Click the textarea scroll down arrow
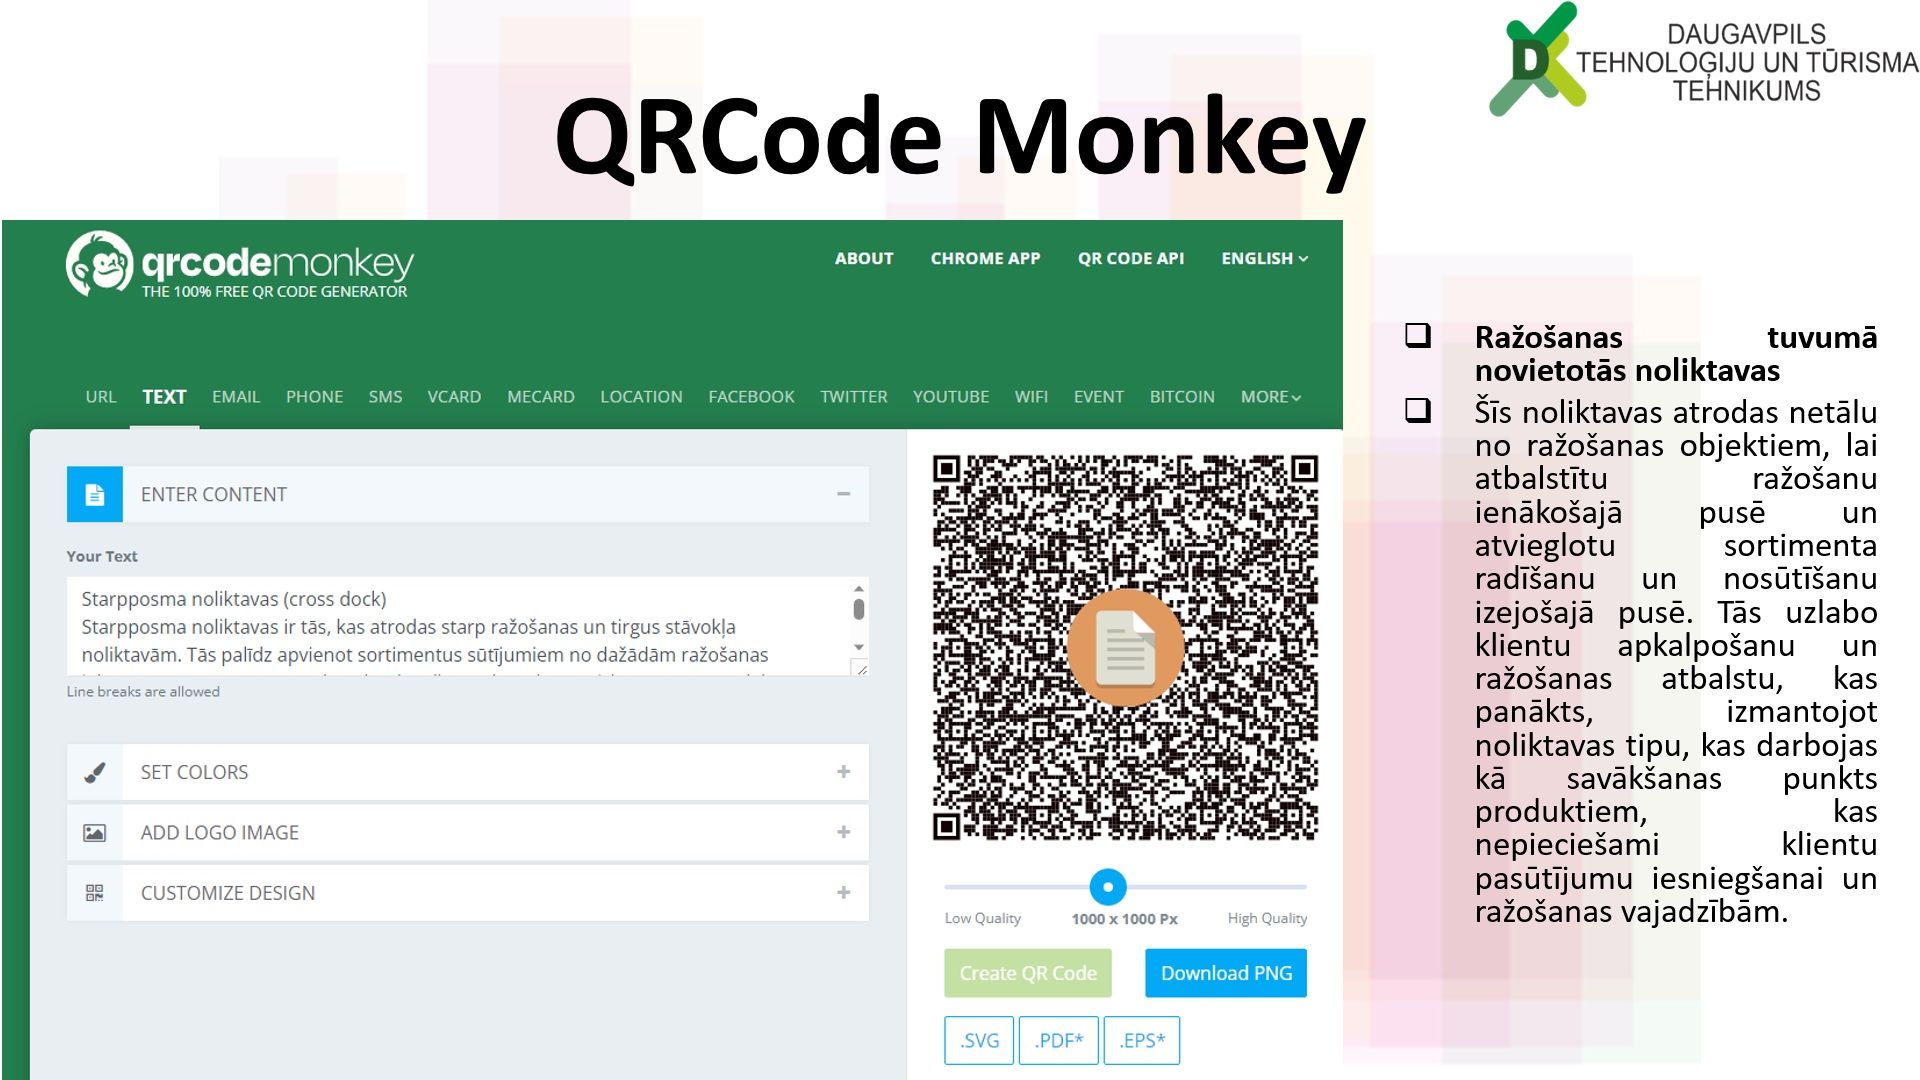Viewport: 1920px width, 1080px height. [859, 647]
